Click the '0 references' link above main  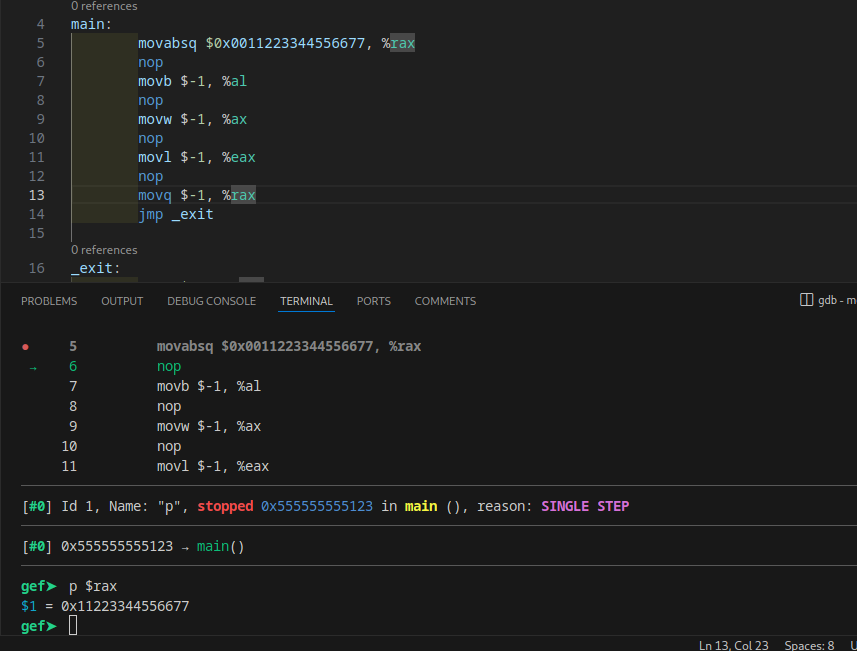104,6
